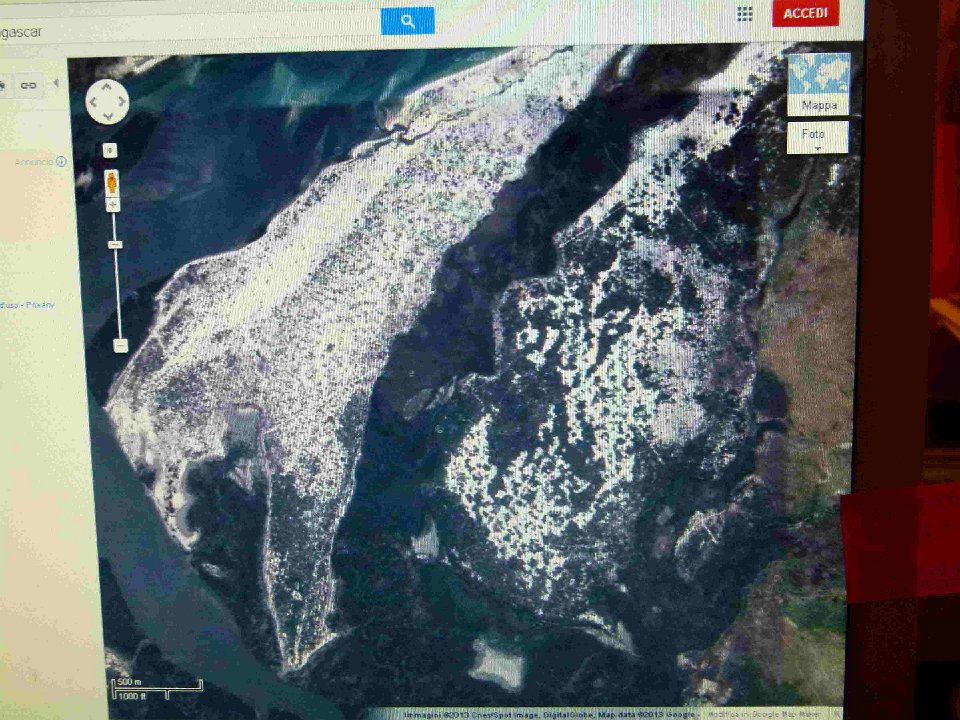Open the edit in Google Map Maker link

click(x=763, y=714)
